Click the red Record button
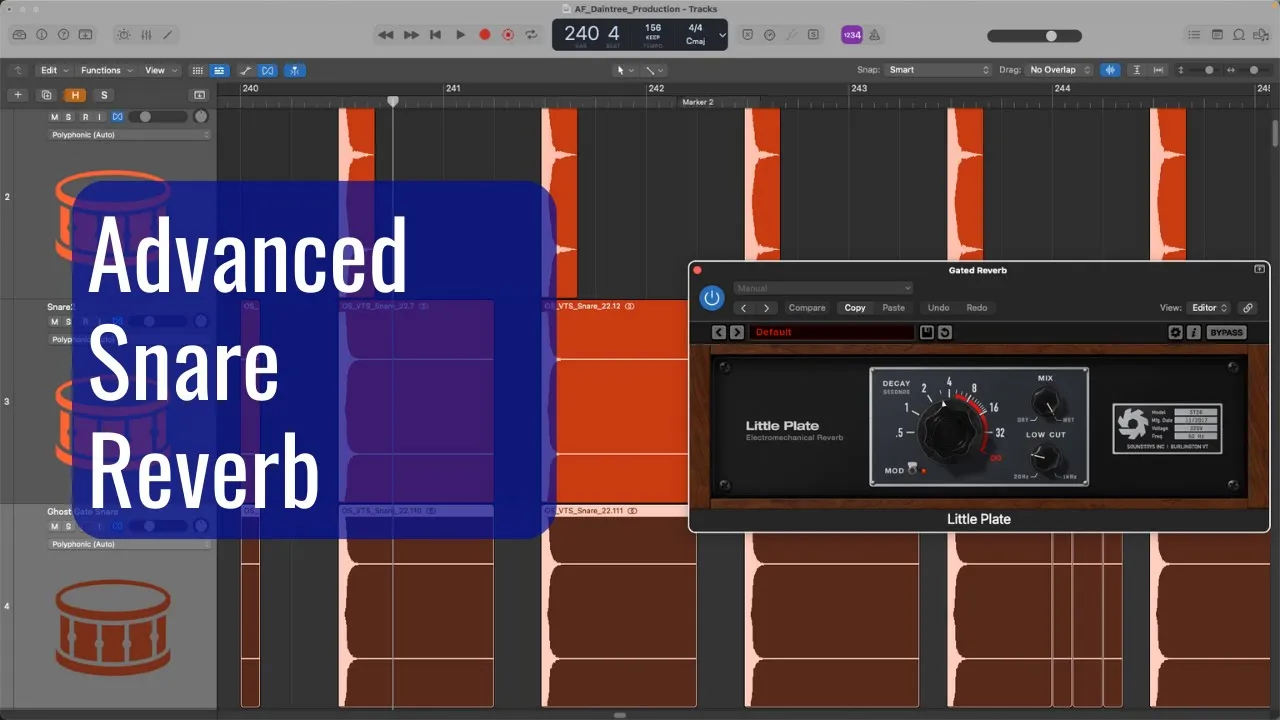This screenshot has width=1280, height=720. 485,34
